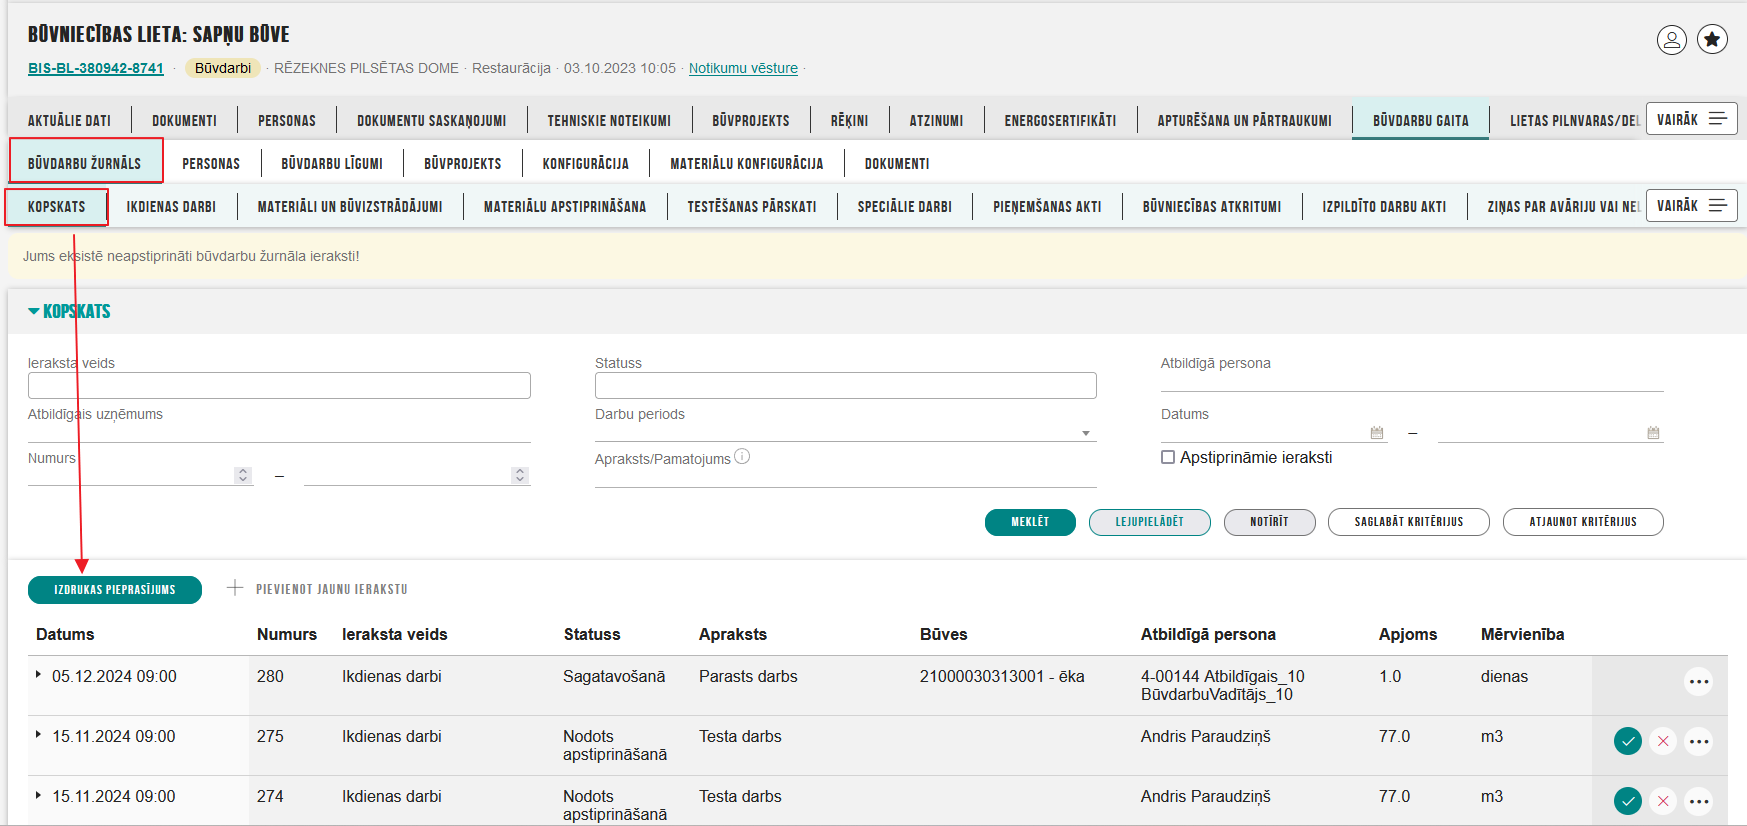
Task: Expand the row with number 274
Action: click(38, 795)
